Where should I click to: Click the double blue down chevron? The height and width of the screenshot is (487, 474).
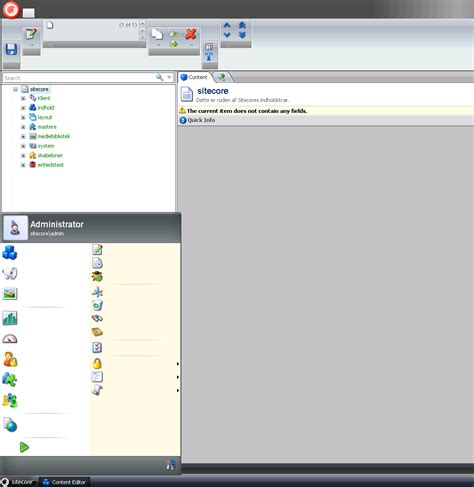(242, 35)
